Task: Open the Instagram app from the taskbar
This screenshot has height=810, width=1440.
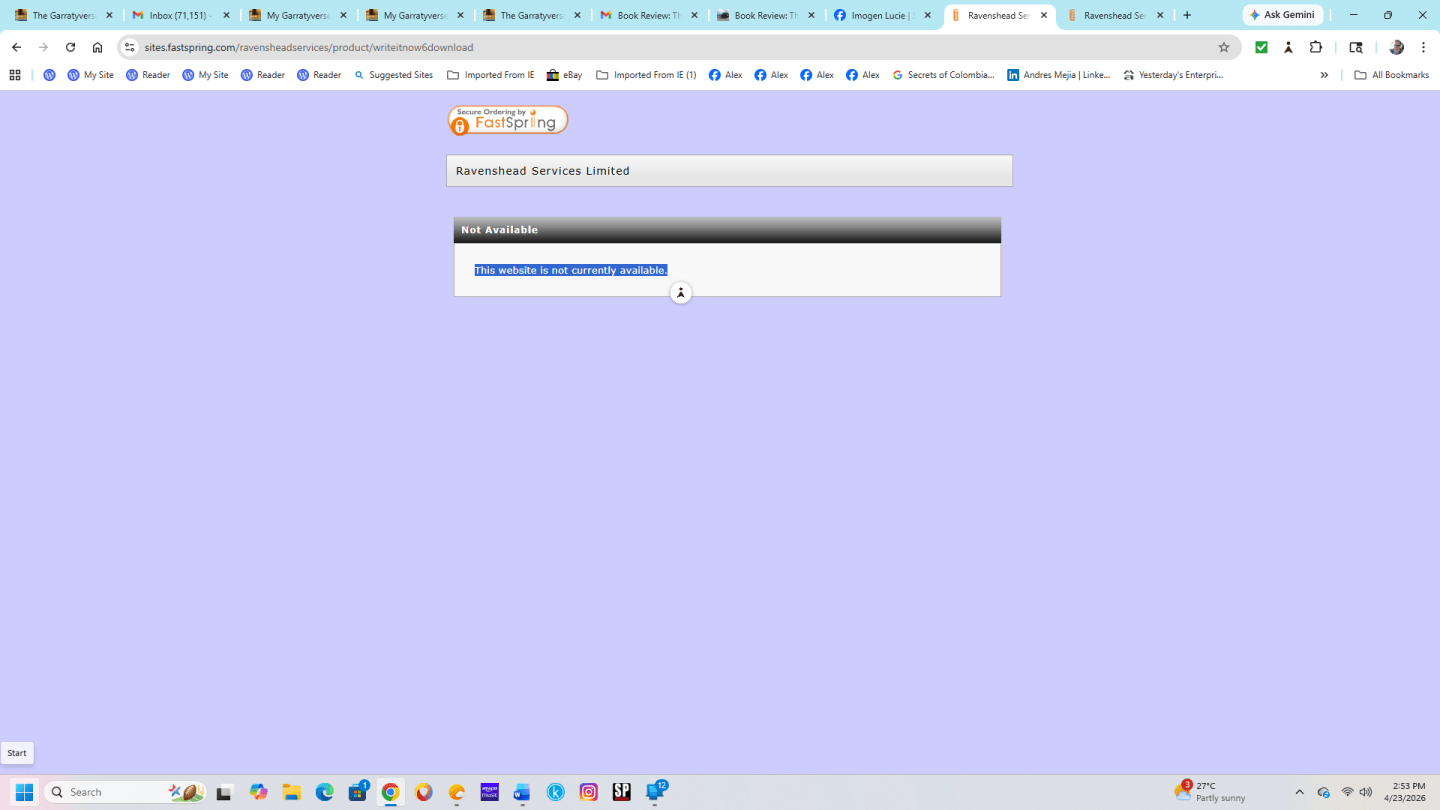Action: (x=588, y=791)
